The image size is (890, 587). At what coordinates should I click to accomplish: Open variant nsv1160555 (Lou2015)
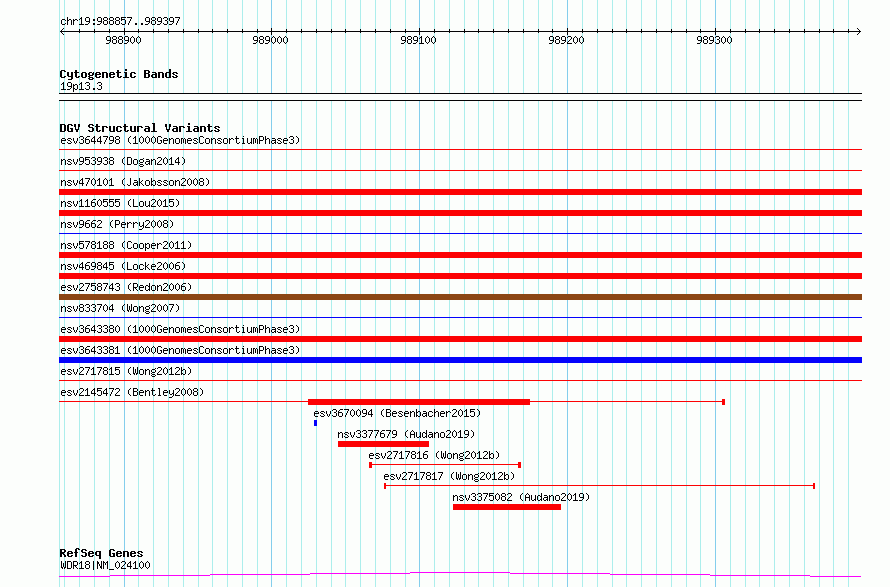click(120, 203)
